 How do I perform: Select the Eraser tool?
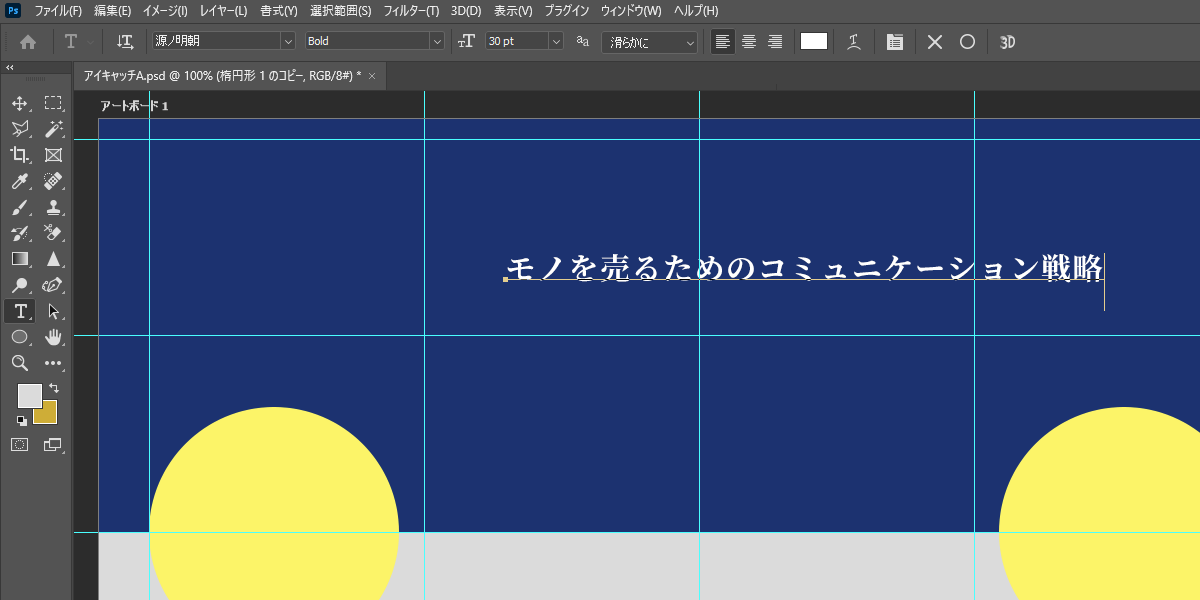pos(53,233)
